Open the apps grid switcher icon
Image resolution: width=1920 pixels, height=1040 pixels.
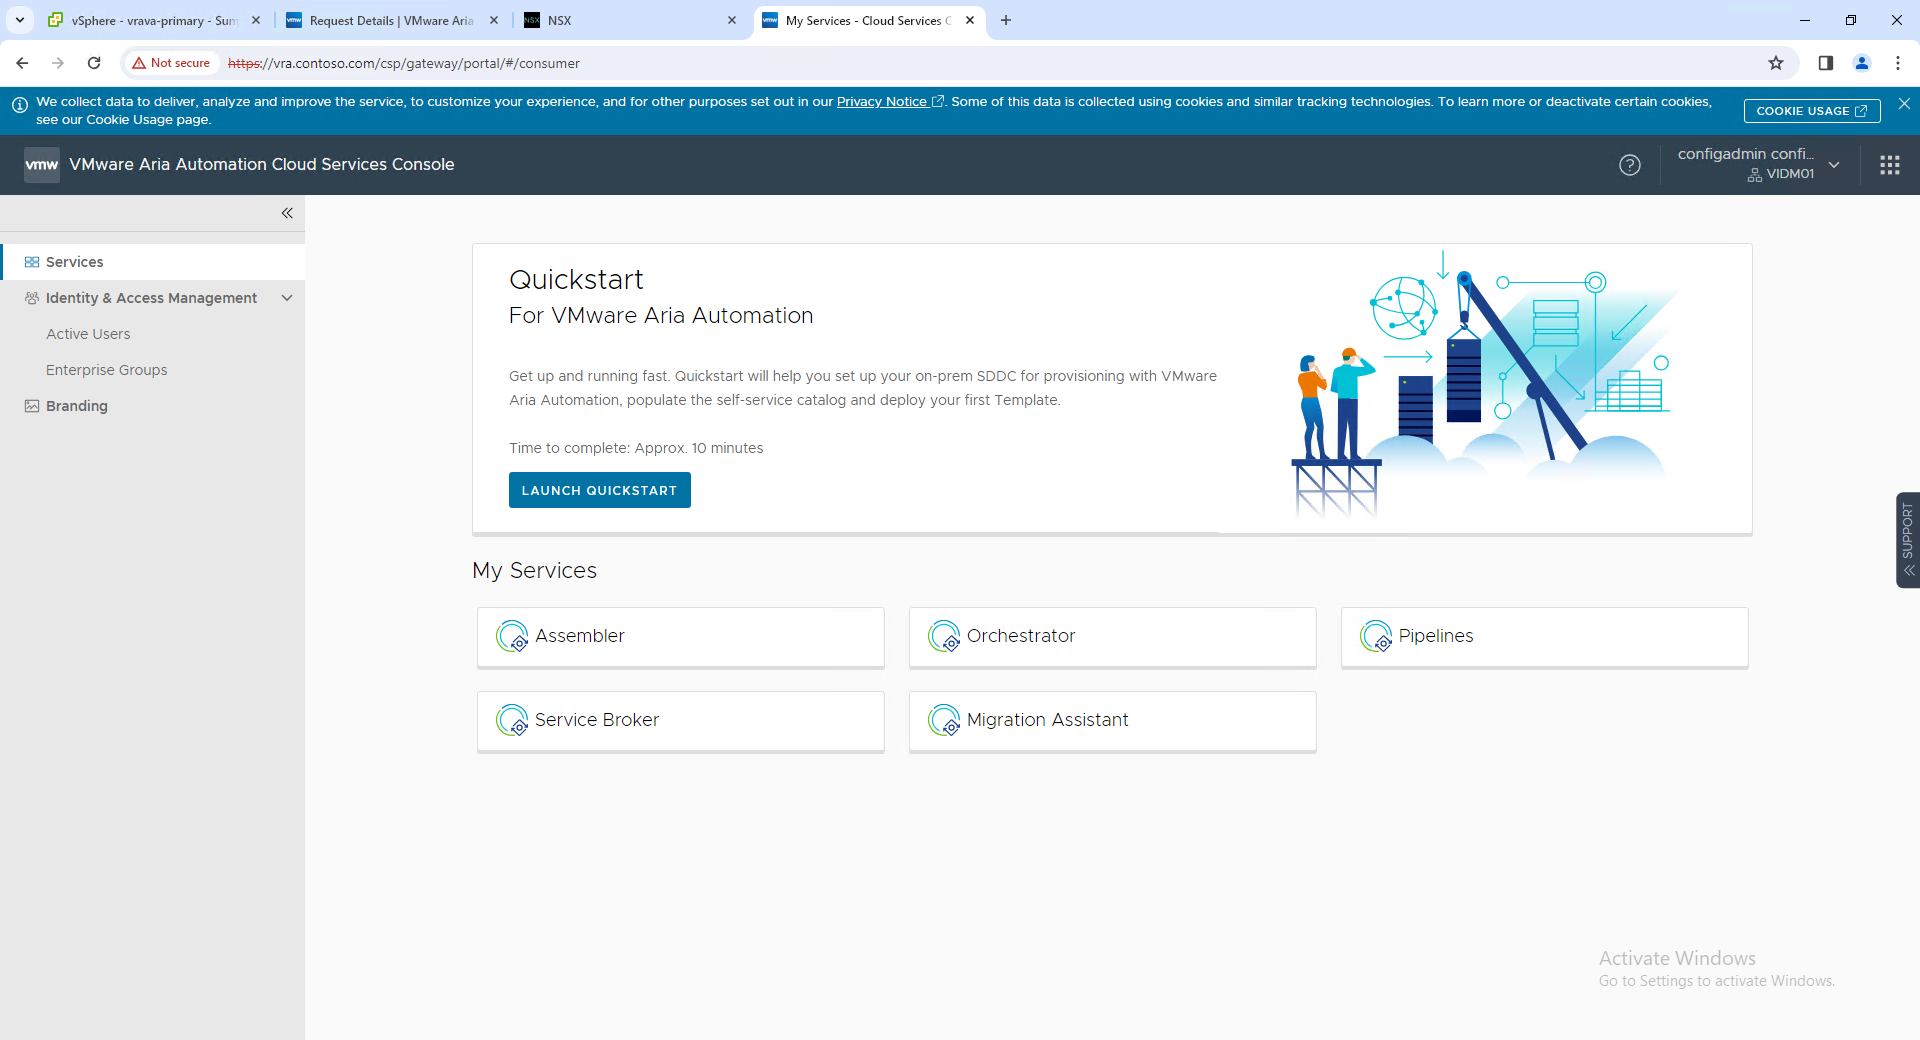coord(1890,165)
